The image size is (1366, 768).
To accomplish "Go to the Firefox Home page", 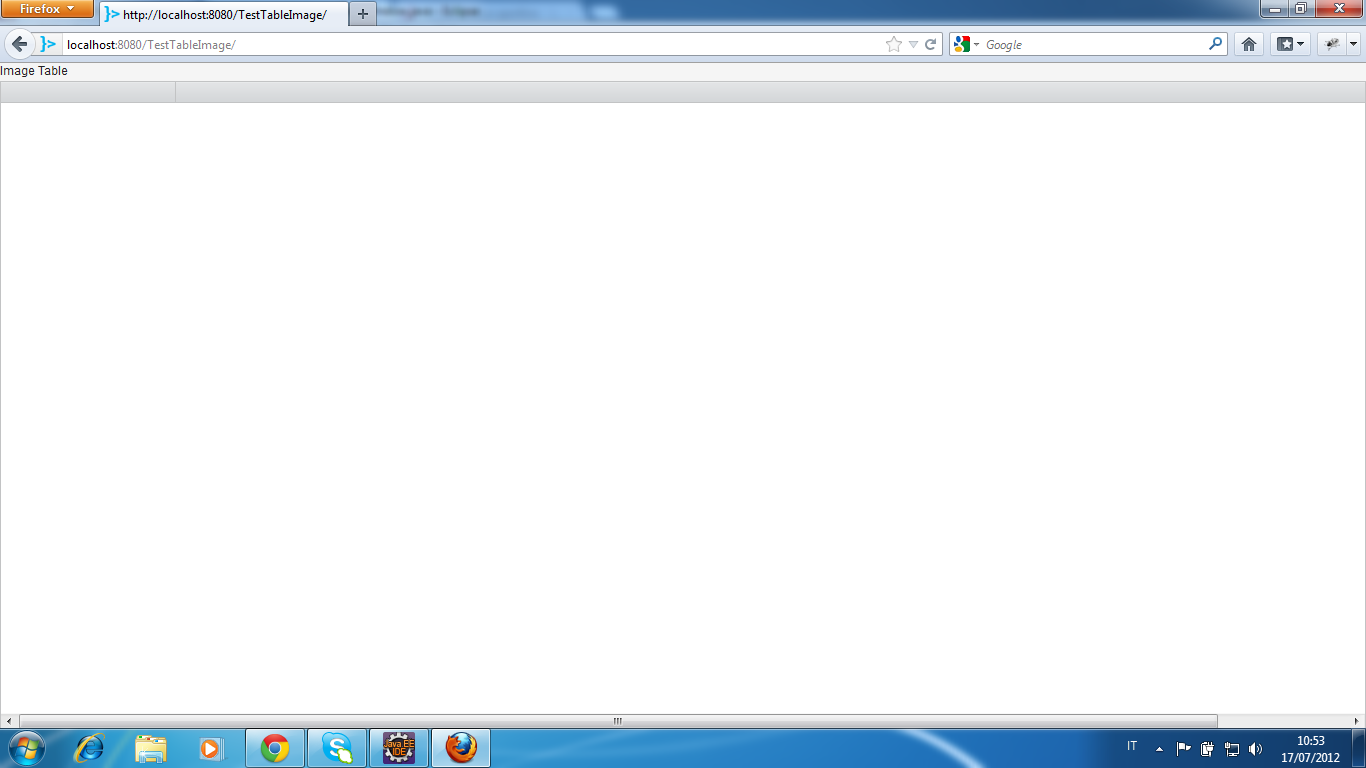I will click(x=1248, y=44).
